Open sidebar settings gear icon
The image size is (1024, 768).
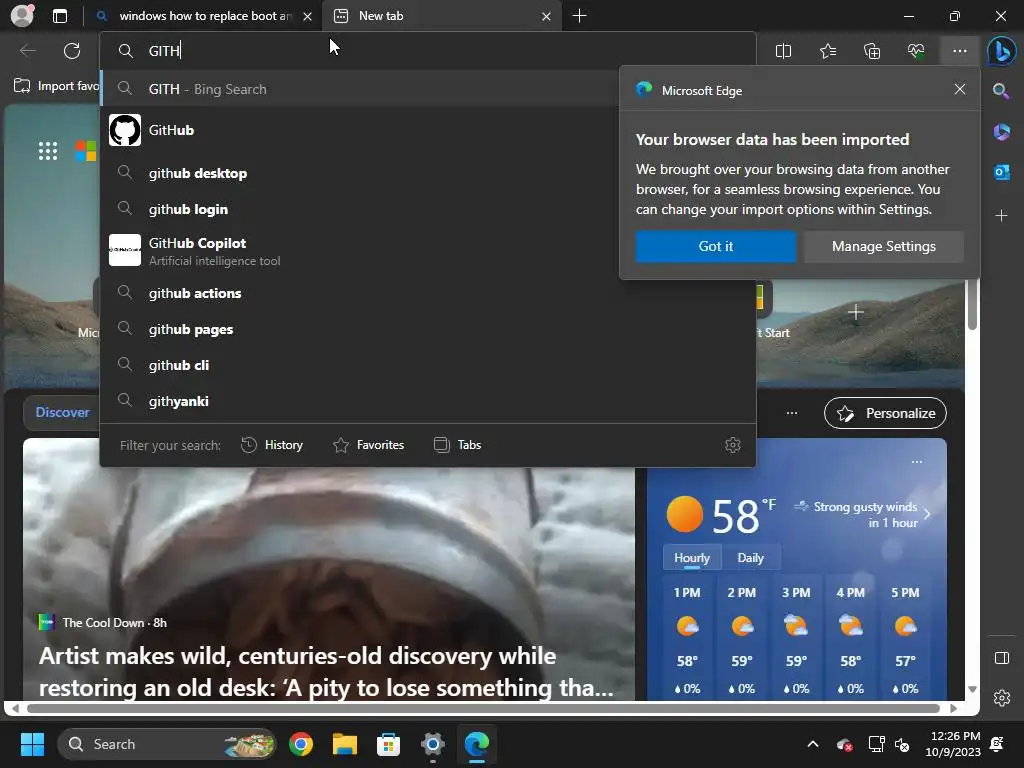coord(1001,698)
